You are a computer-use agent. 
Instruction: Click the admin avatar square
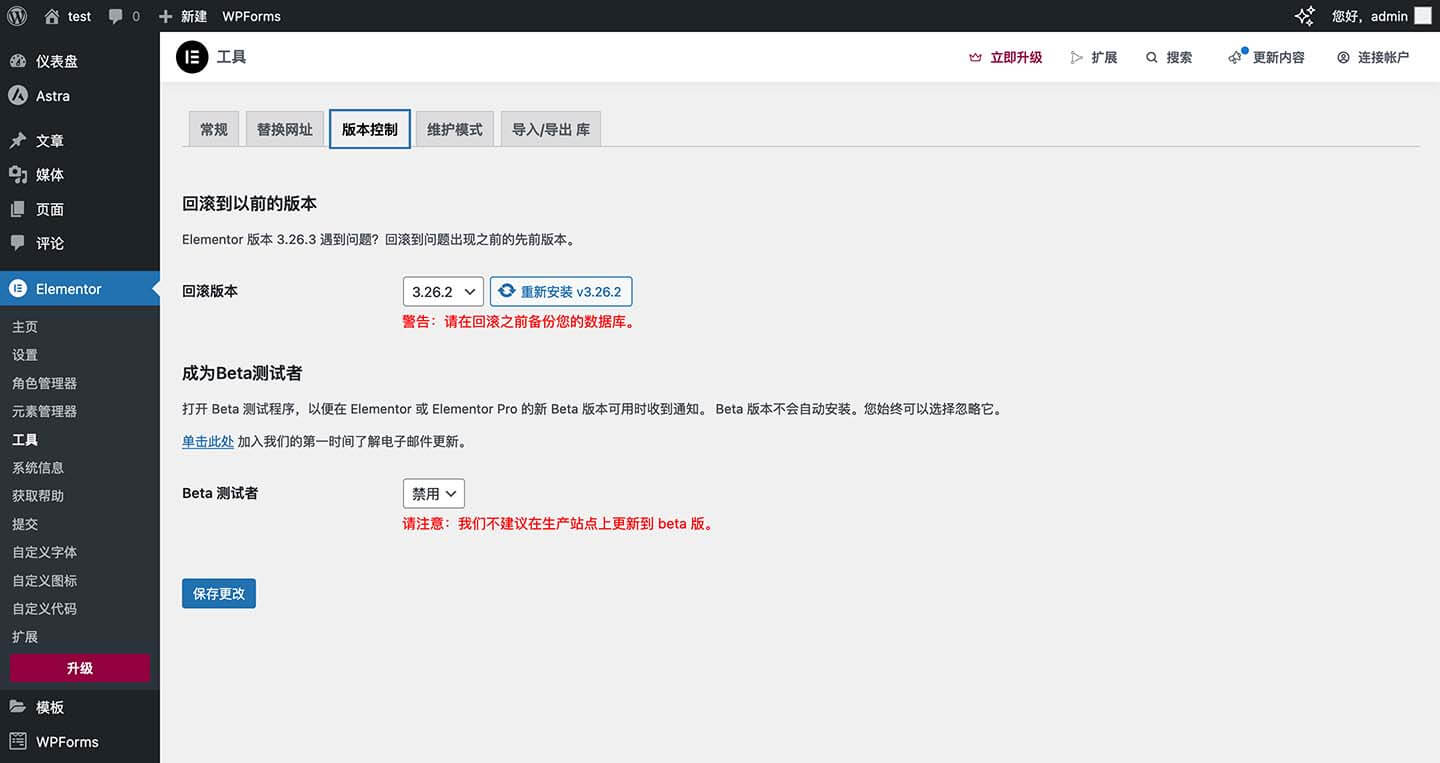pyautogui.click(x=1422, y=16)
